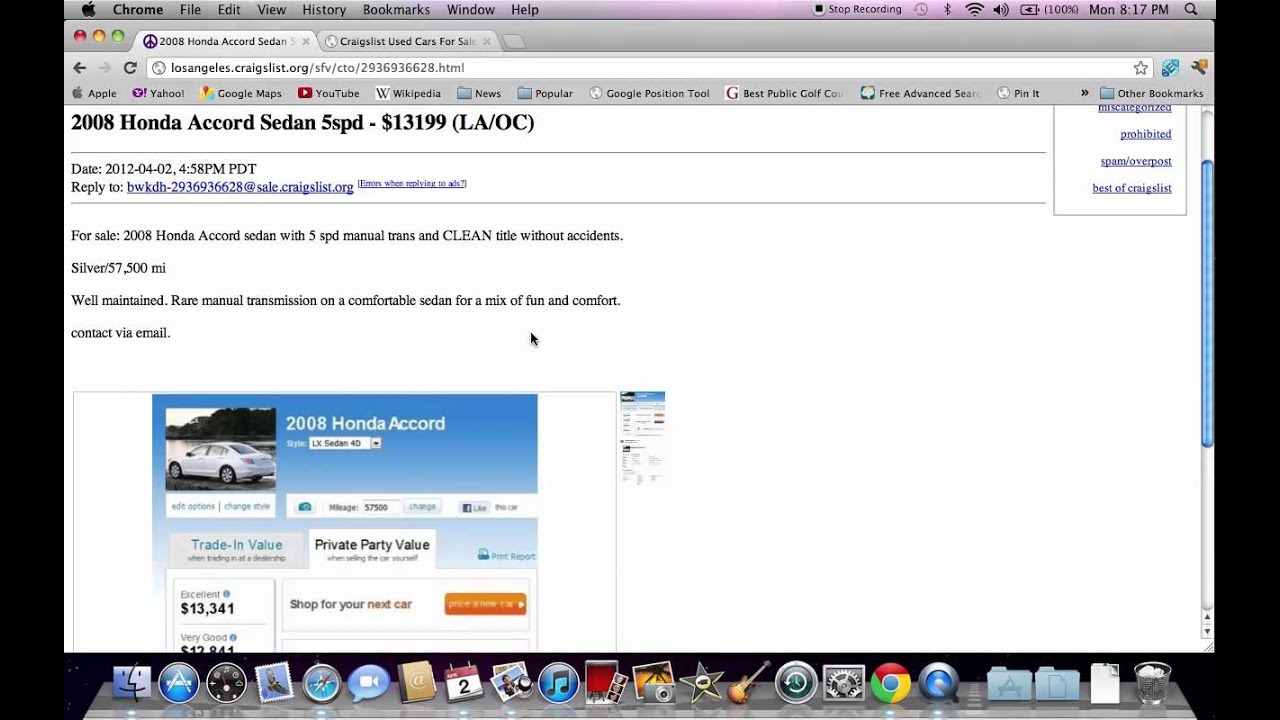The height and width of the screenshot is (720, 1280).
Task: Open iMovie star icon in dock
Action: tap(701, 683)
